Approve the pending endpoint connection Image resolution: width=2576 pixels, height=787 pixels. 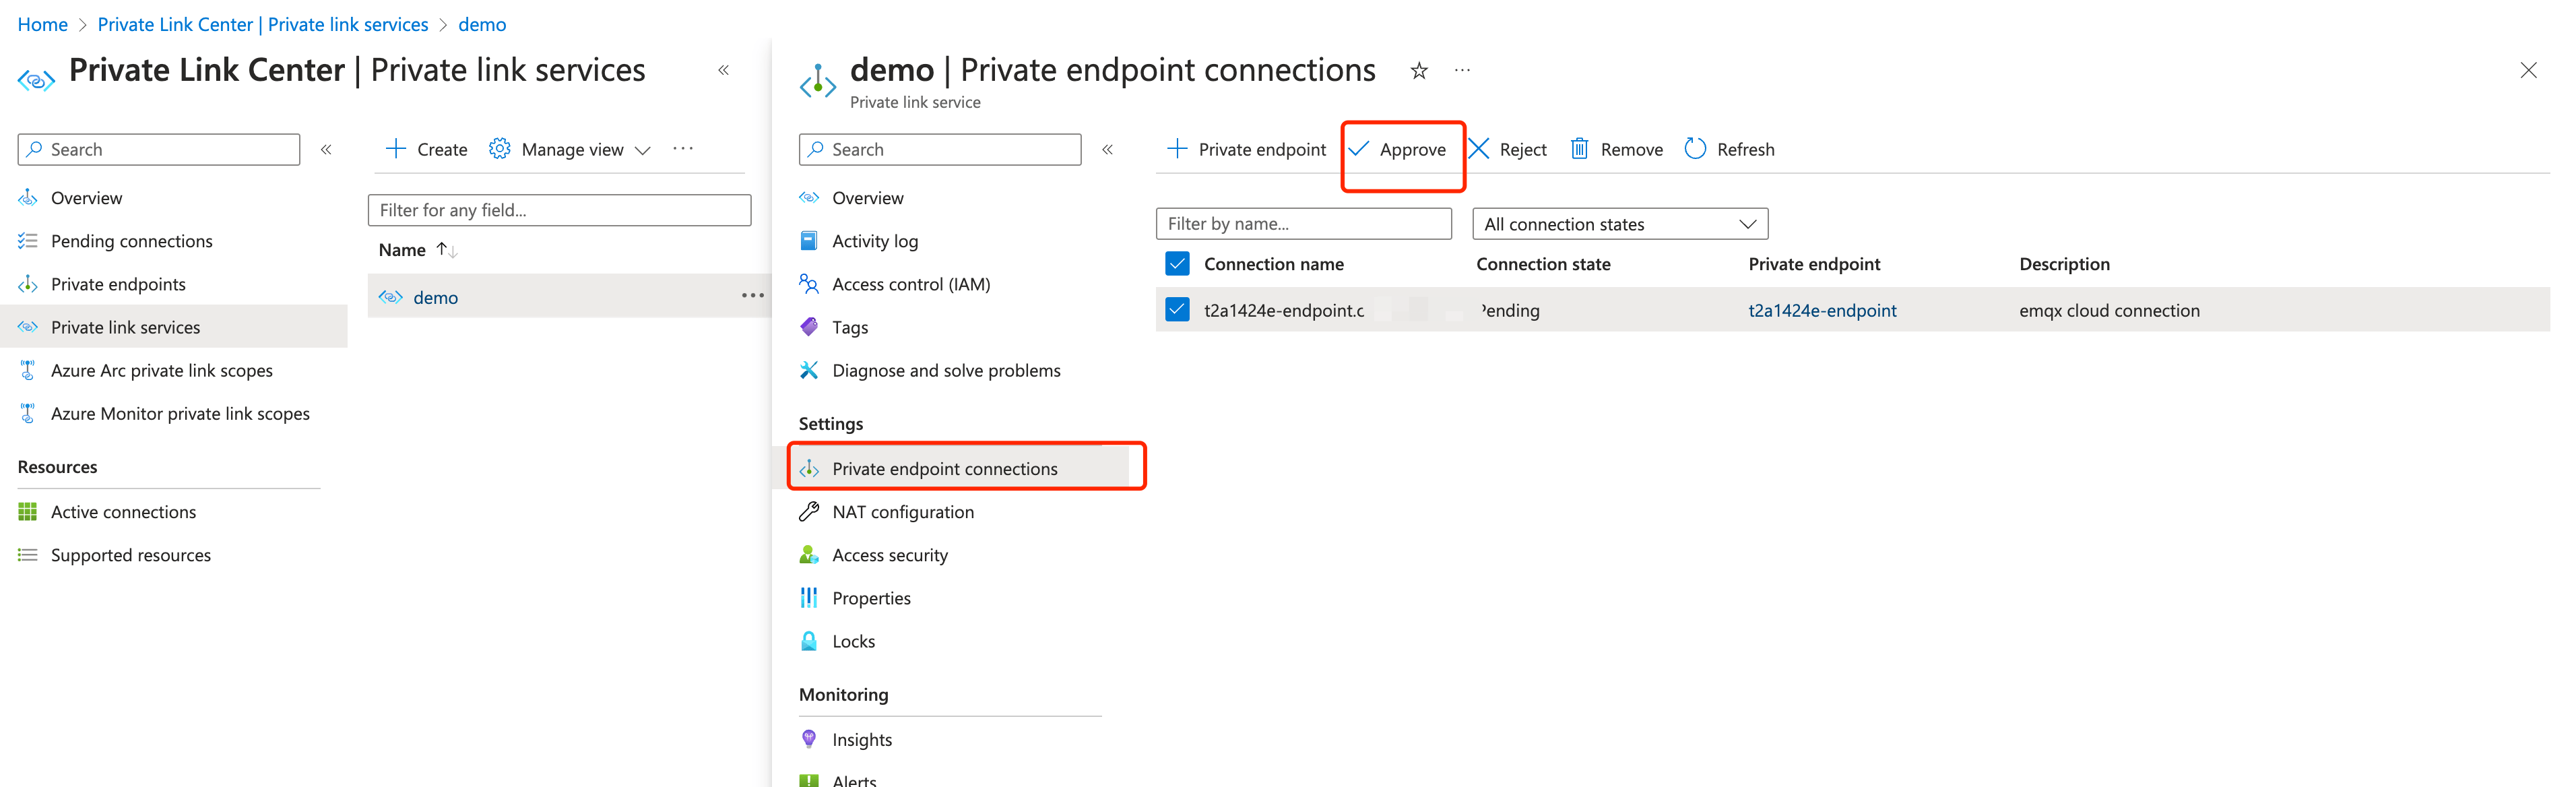point(1403,149)
